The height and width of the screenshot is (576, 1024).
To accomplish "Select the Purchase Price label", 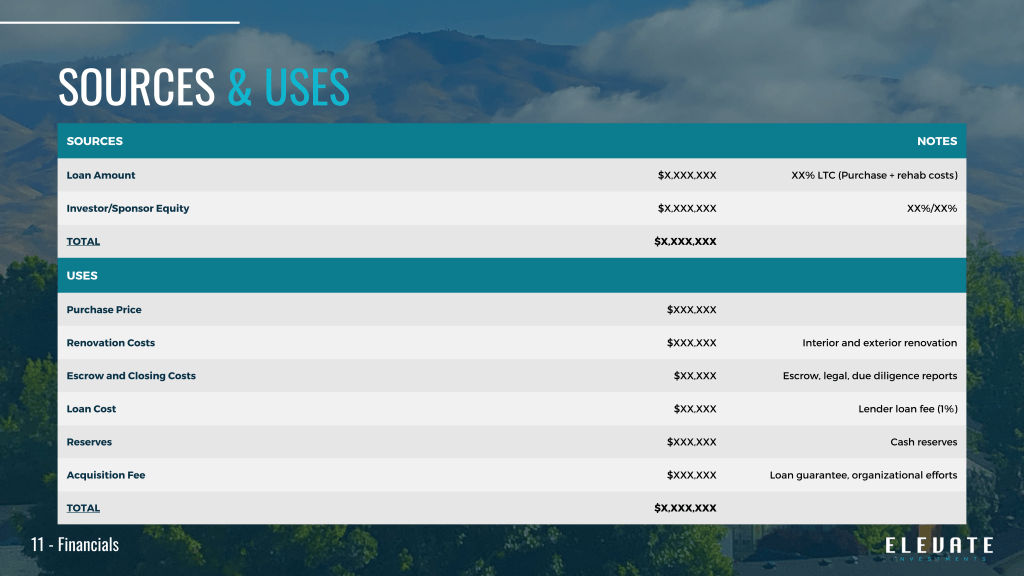I will pos(104,309).
